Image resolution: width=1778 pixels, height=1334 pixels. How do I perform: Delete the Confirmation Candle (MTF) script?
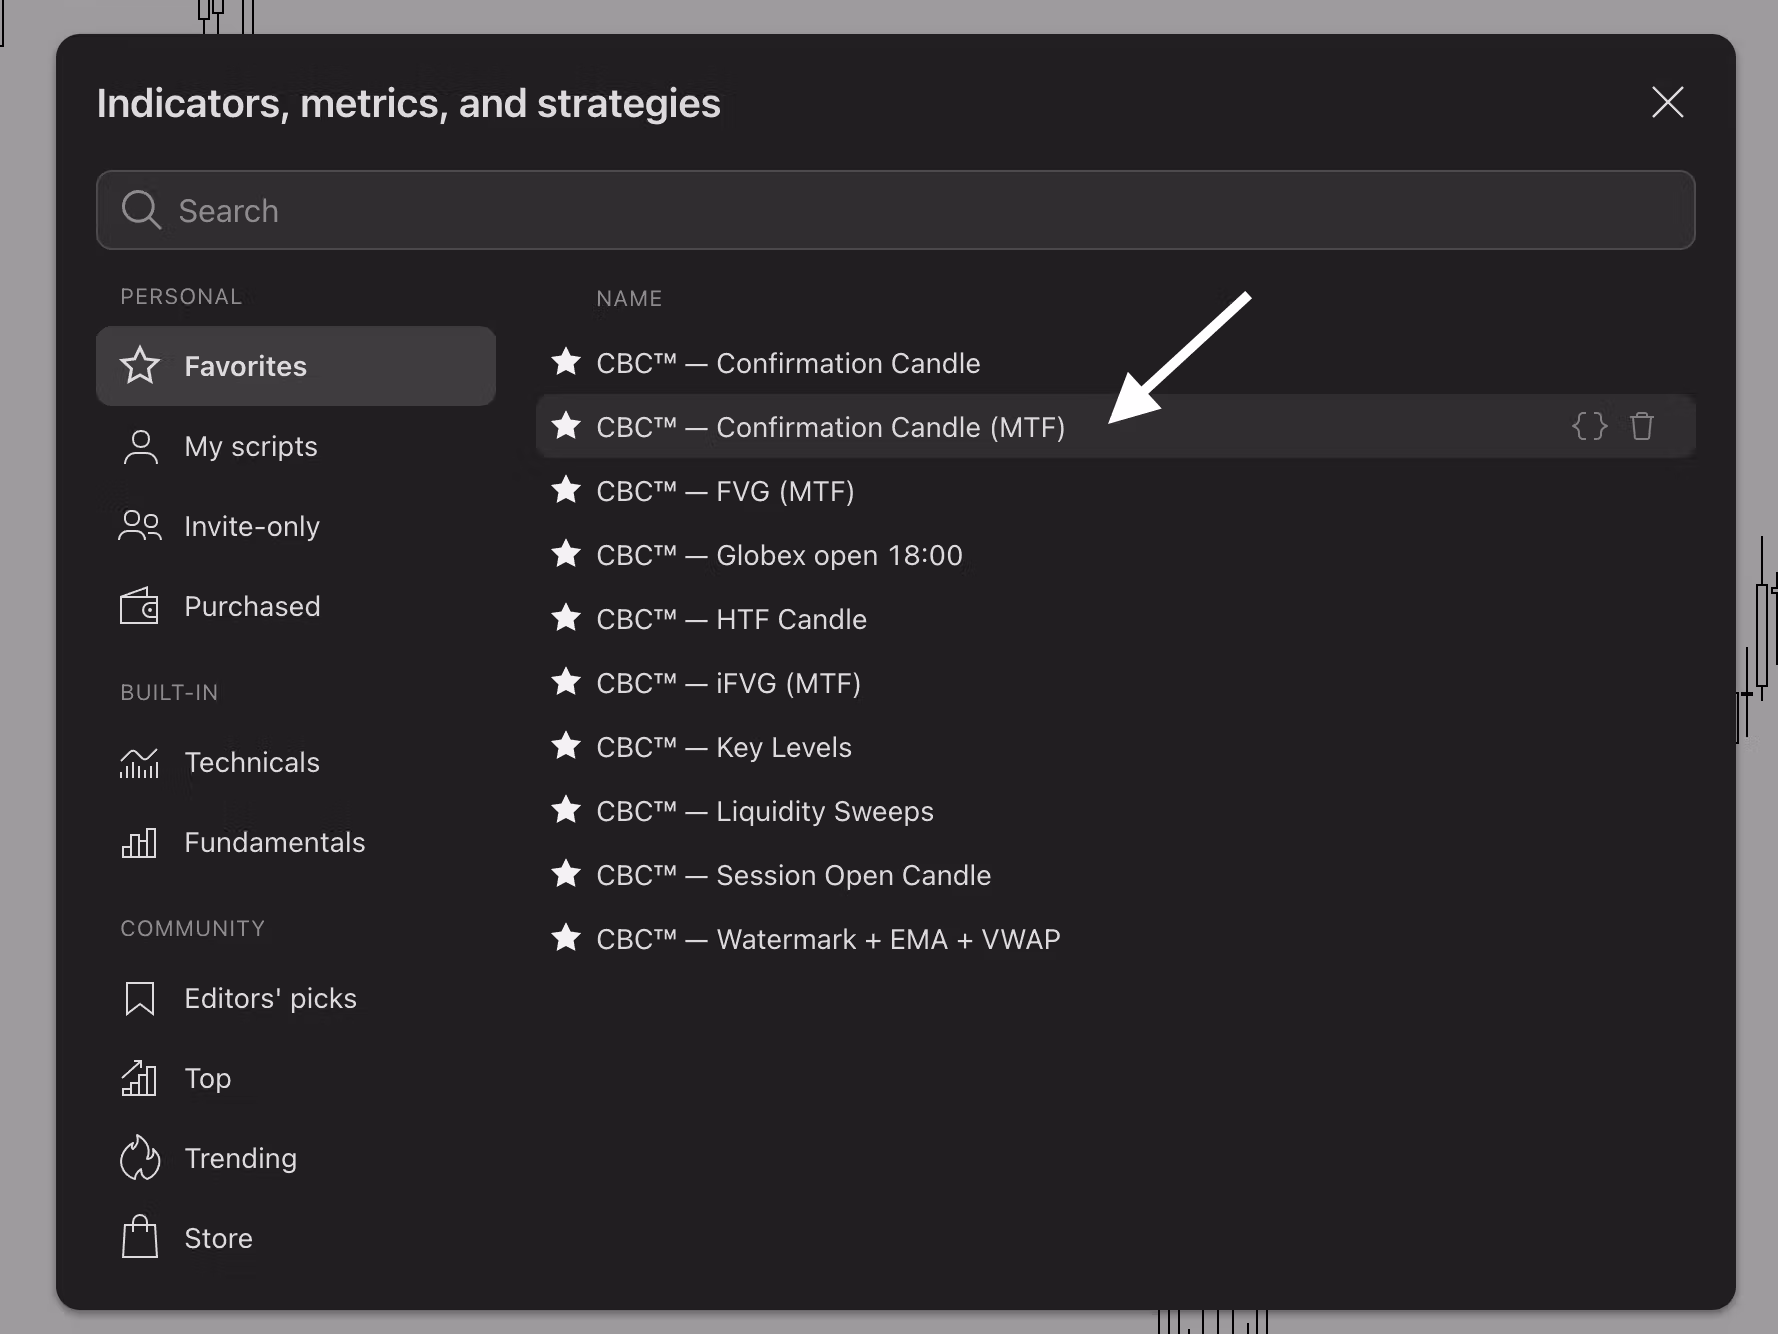tap(1641, 426)
